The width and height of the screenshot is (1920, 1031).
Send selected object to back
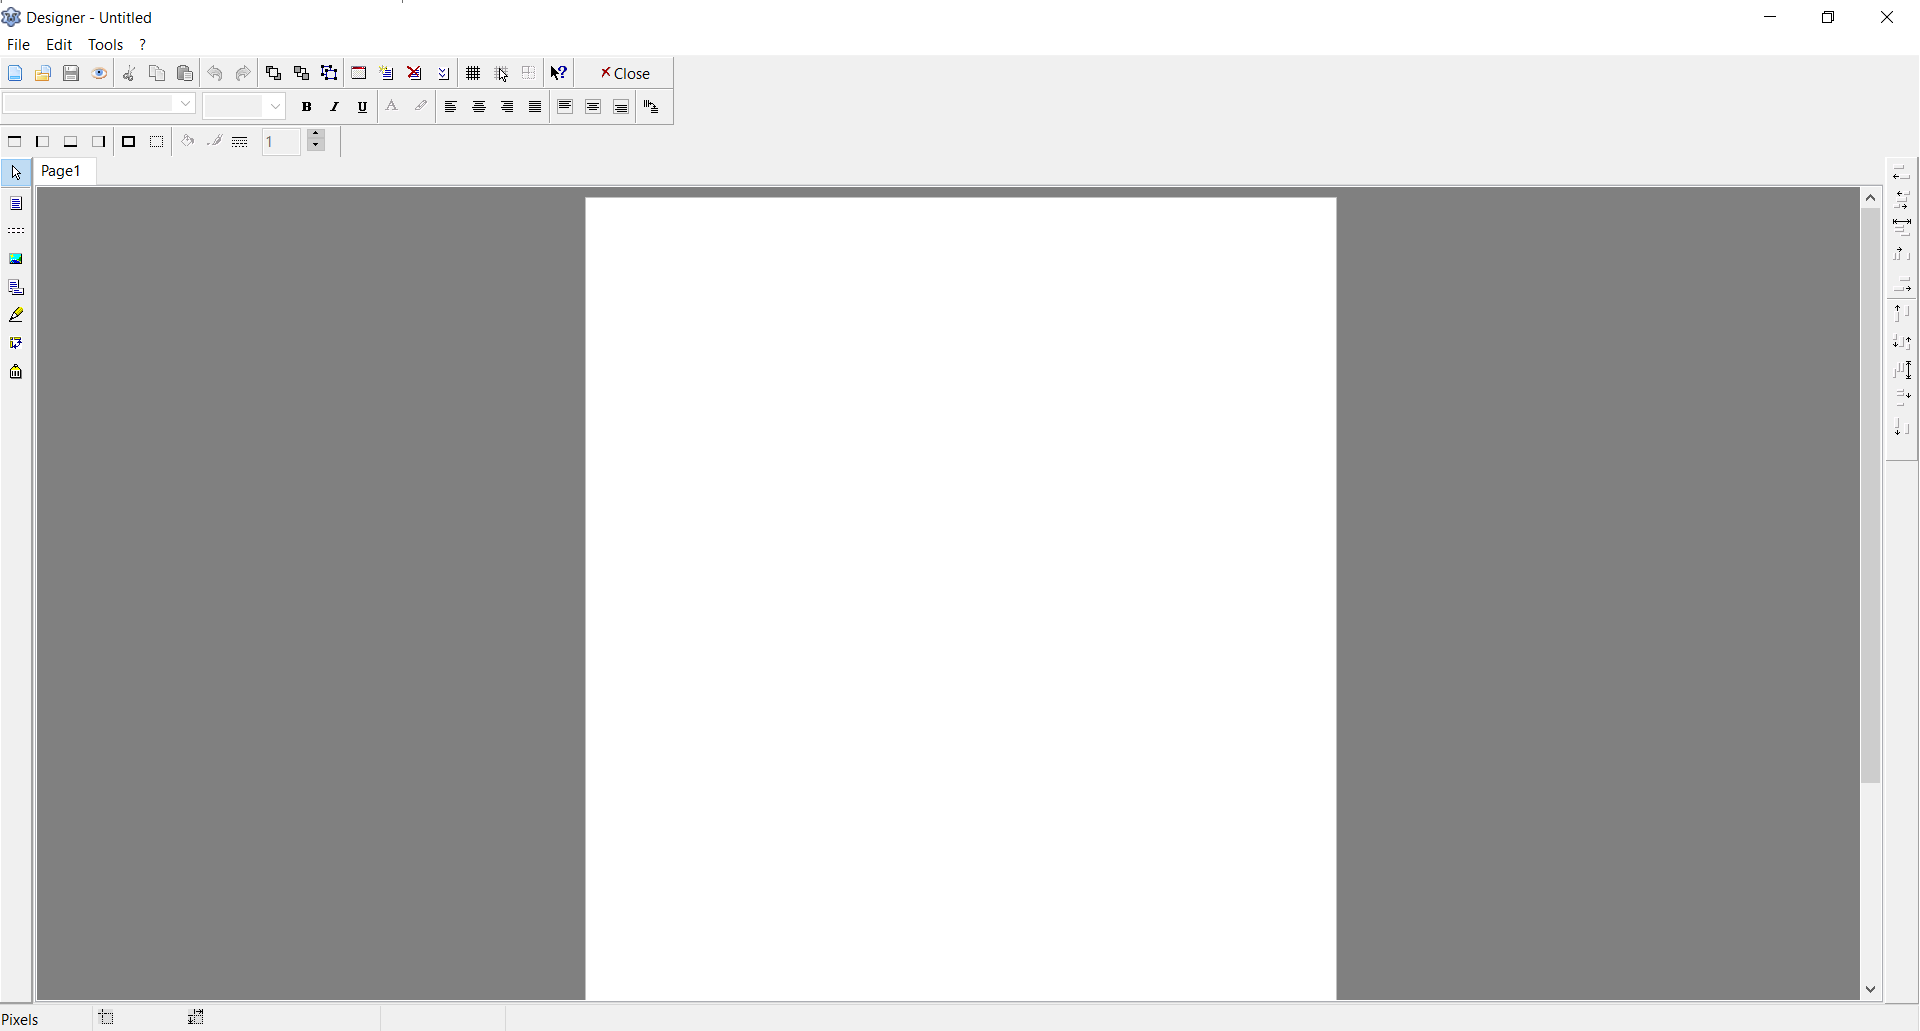coord(301,73)
